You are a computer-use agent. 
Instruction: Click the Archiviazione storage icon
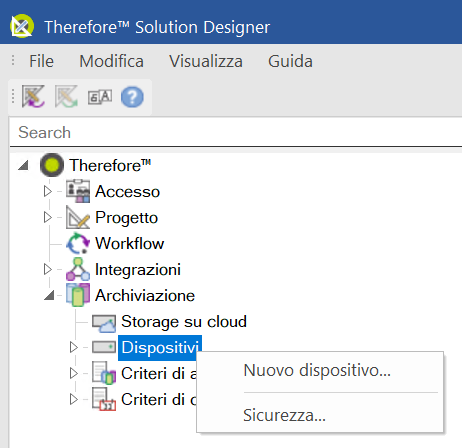[x=78, y=295]
